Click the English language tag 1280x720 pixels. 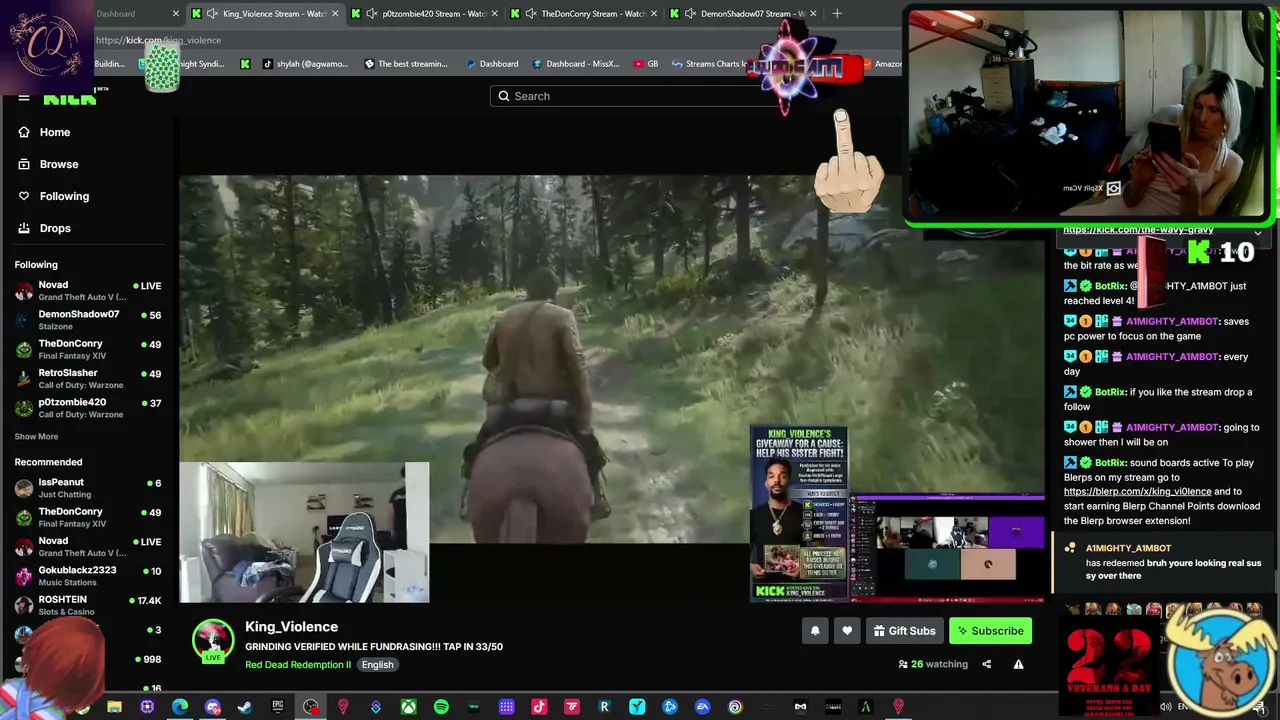(377, 665)
